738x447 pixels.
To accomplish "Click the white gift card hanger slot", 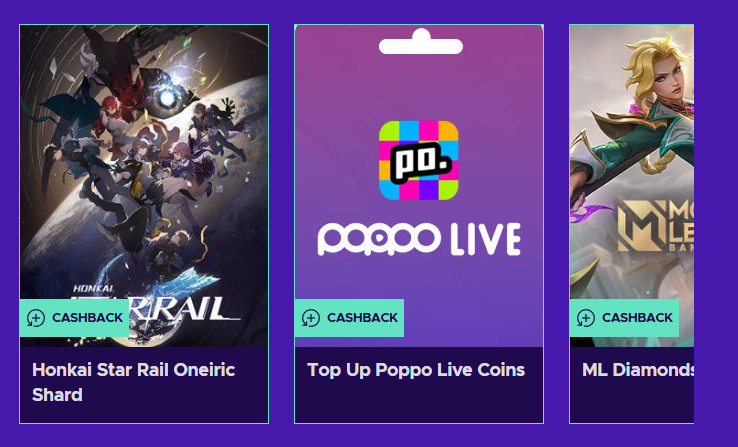I will [x=421, y=42].
